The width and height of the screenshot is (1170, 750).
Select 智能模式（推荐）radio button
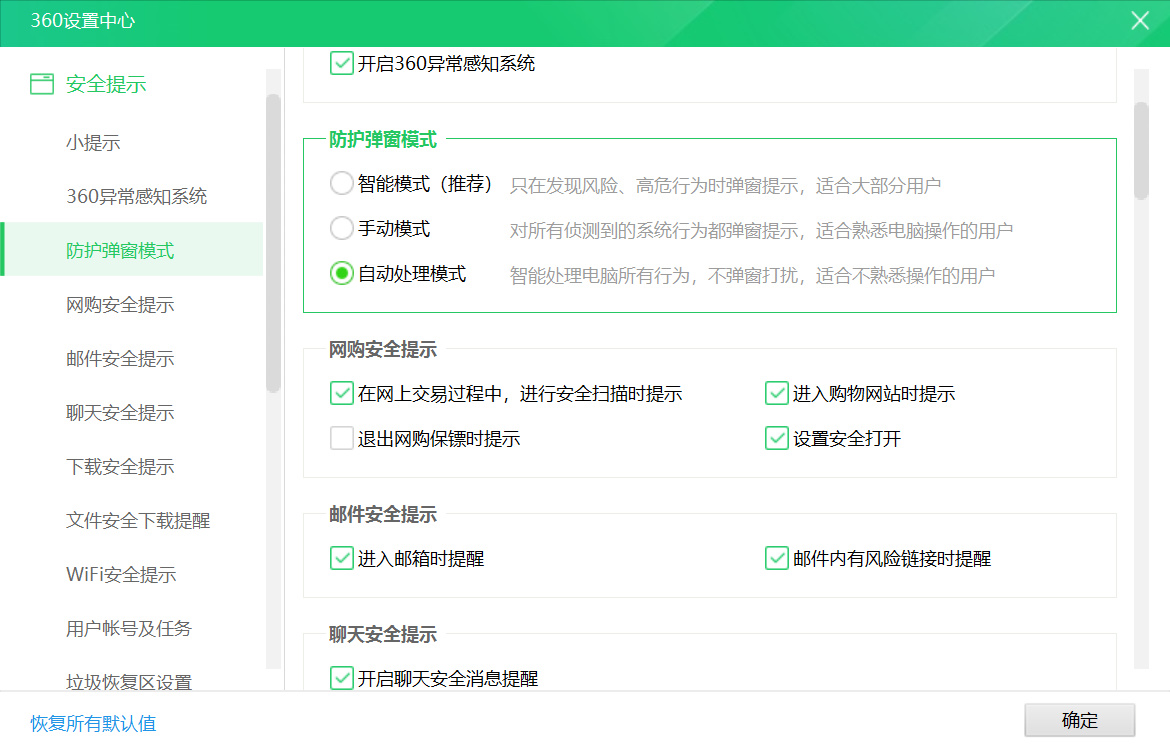342,184
